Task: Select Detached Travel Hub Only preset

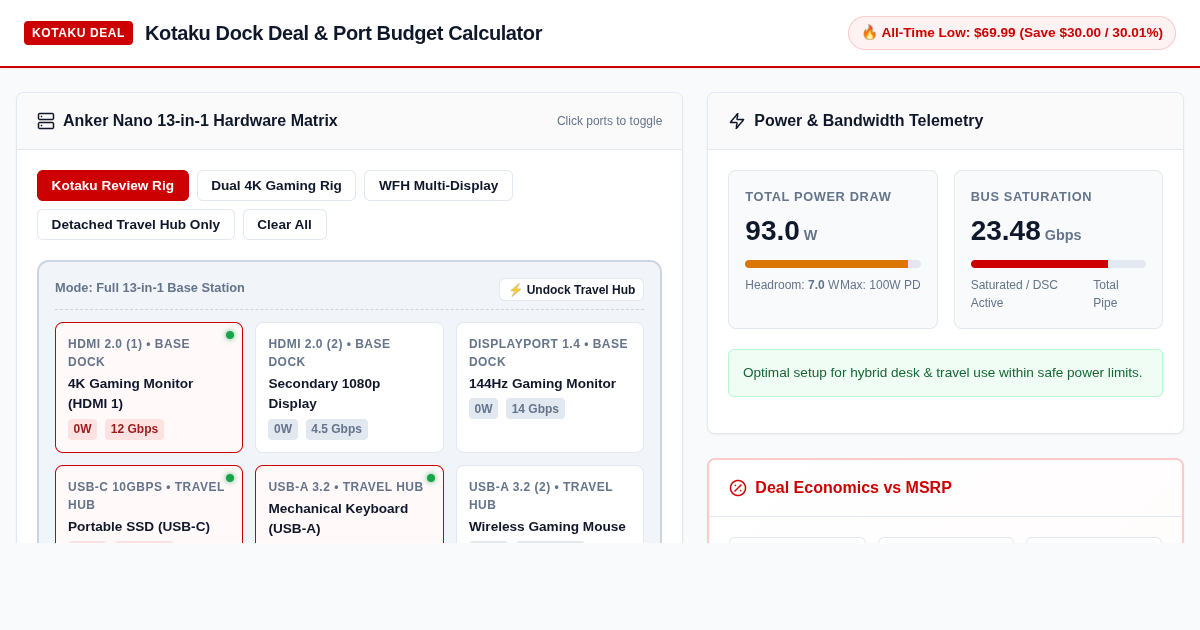Action: click(x=136, y=224)
